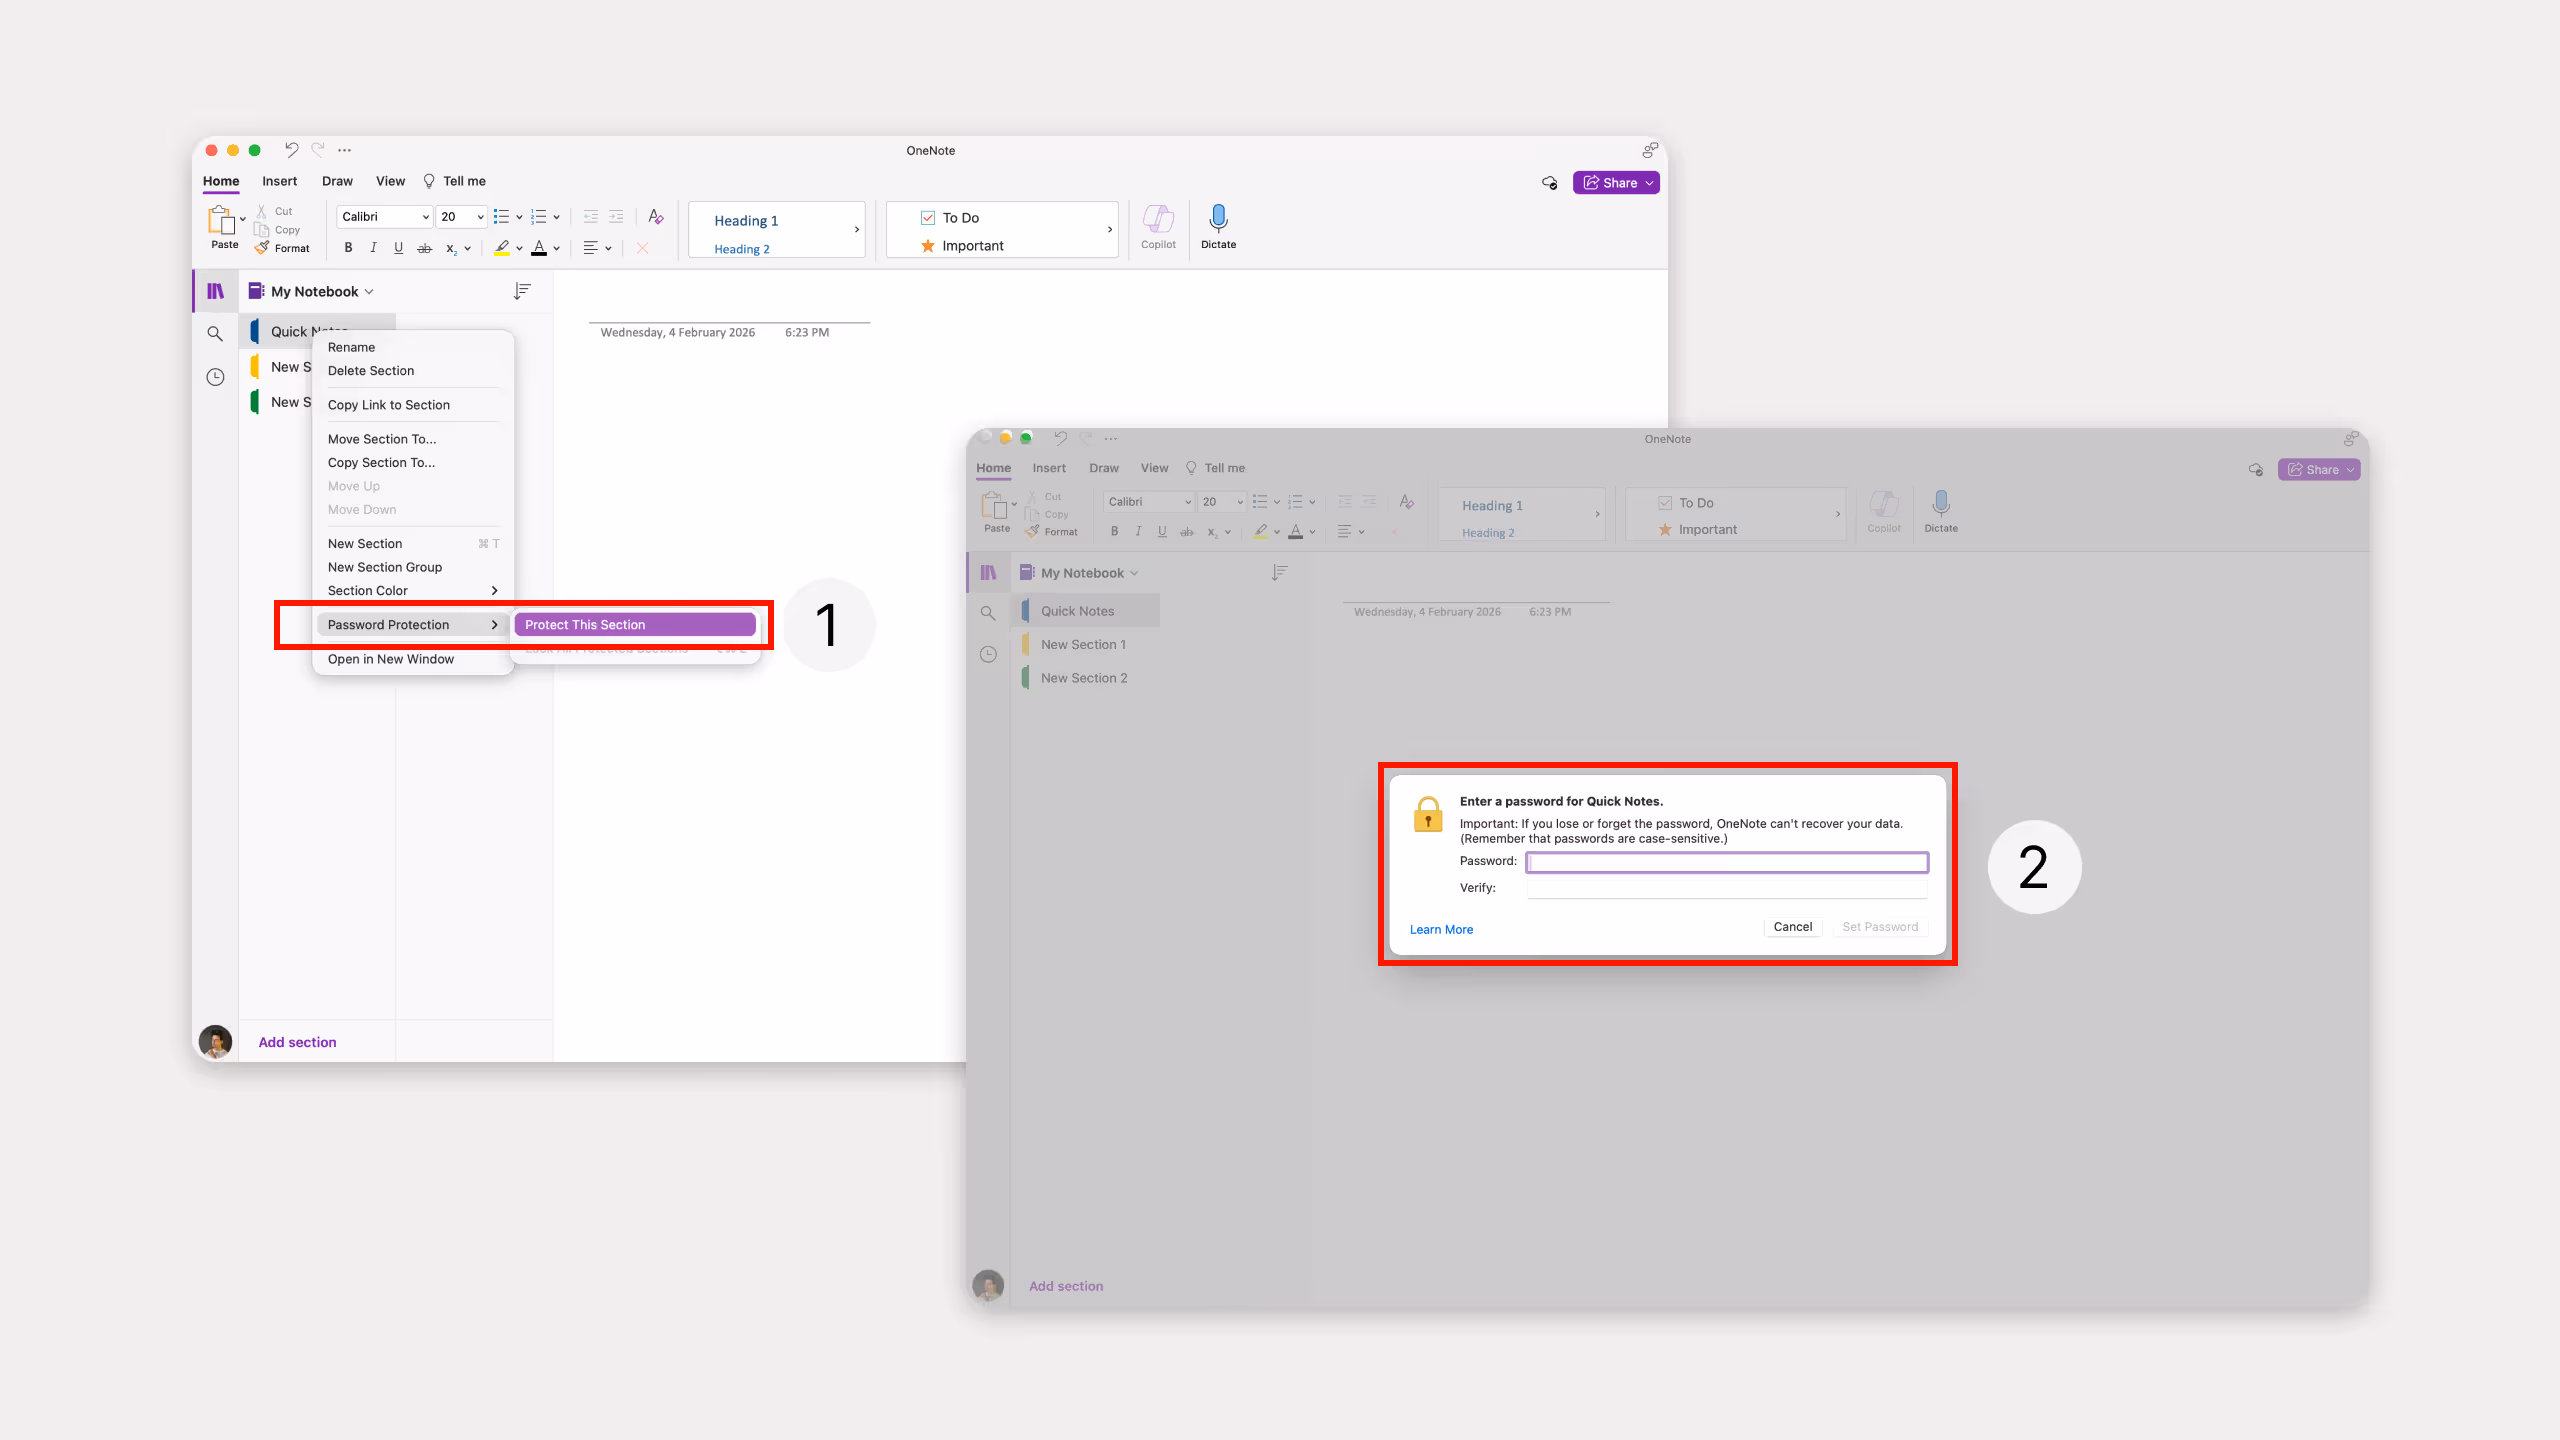The height and width of the screenshot is (1440, 2560).
Task: Toggle bold formatting
Action: pyautogui.click(x=347, y=248)
